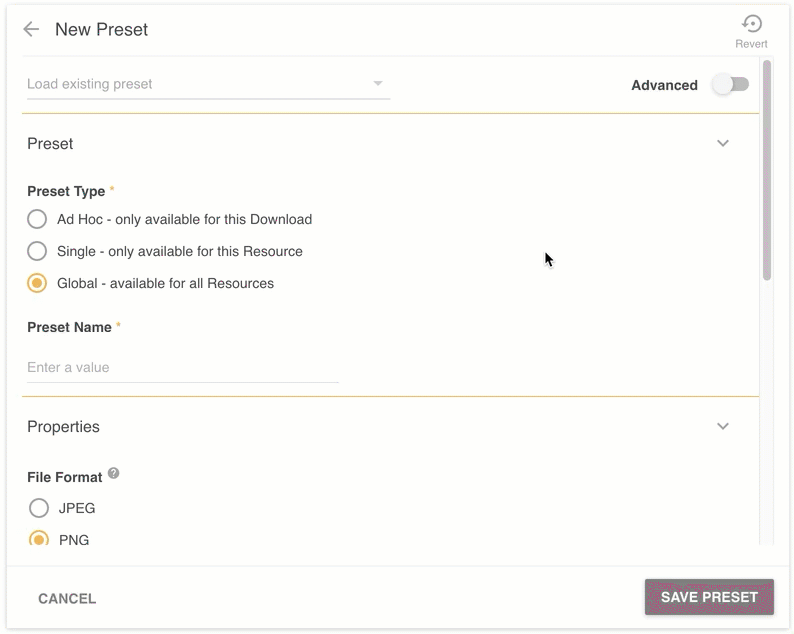
Task: Click the vertical scrollbar thumb
Action: coord(767,170)
